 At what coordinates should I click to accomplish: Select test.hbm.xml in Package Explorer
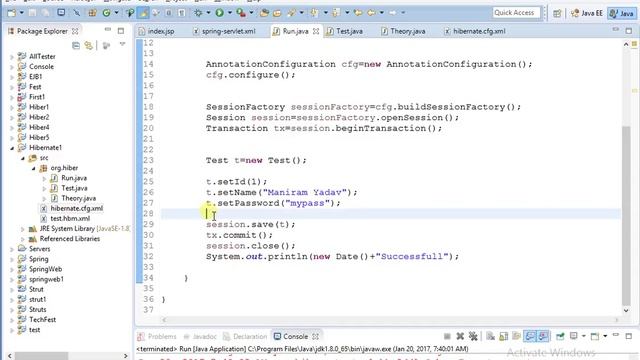pyautogui.click(x=70, y=219)
